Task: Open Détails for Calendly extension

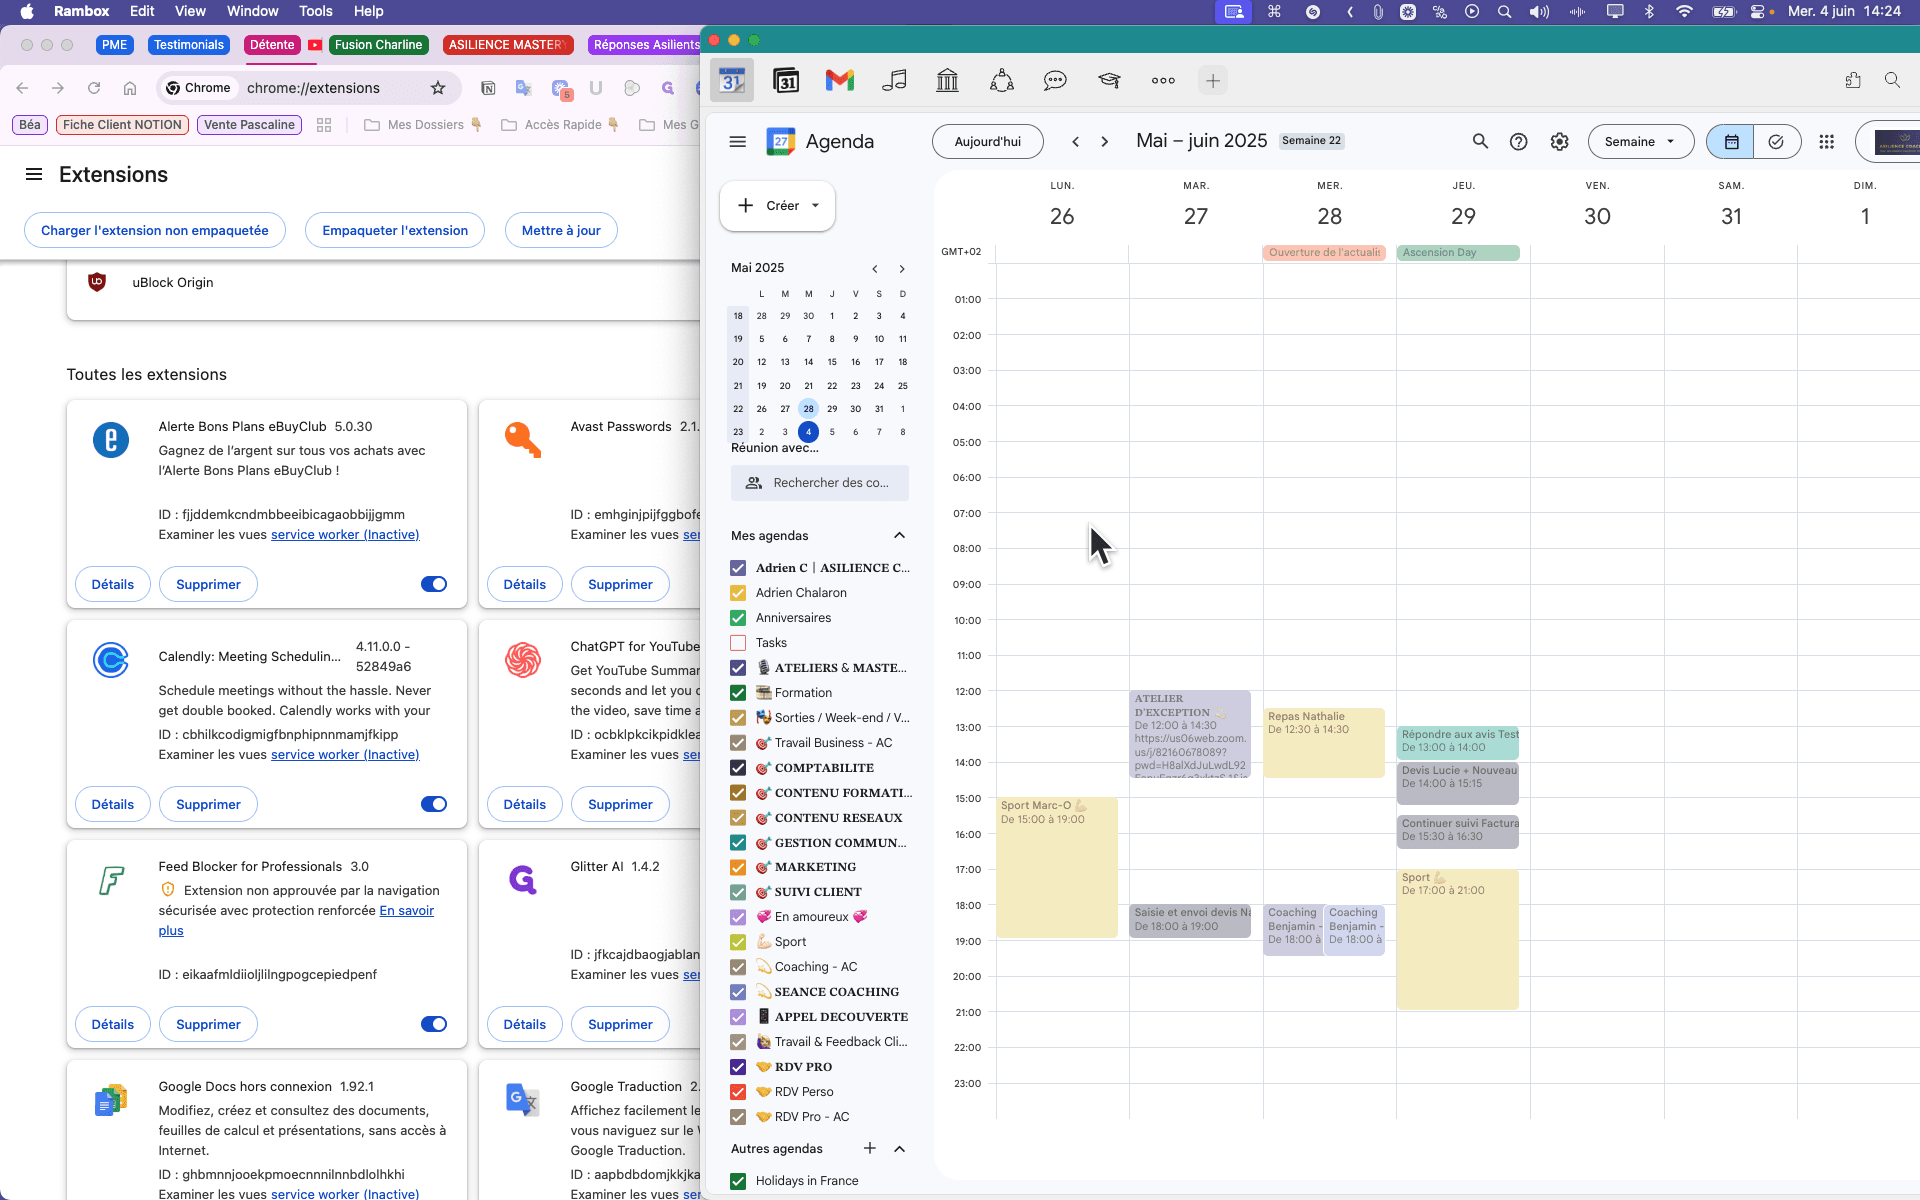Action: tap(113, 804)
